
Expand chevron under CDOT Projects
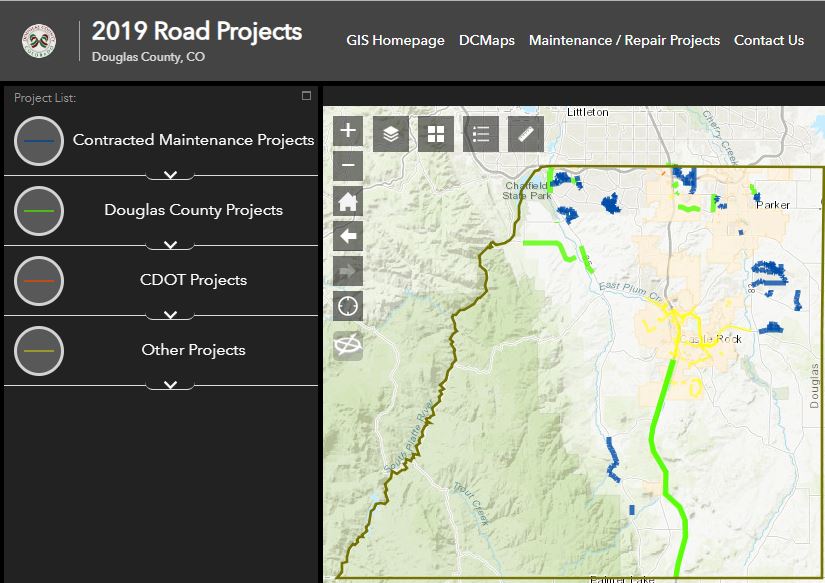click(170, 315)
